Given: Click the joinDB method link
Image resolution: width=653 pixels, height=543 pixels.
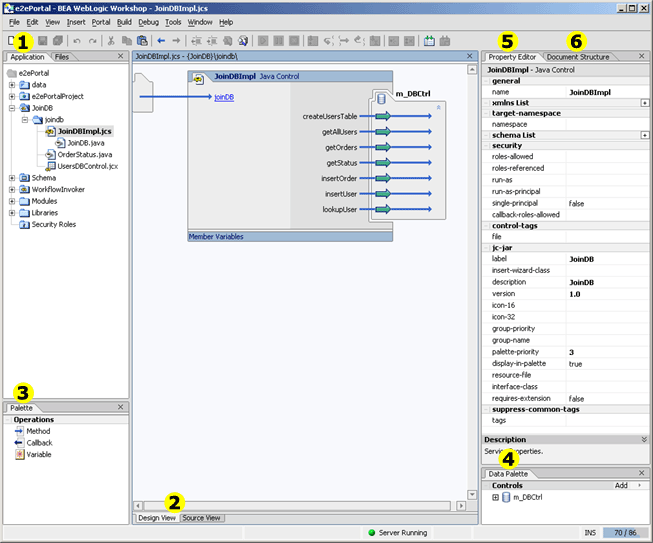Looking at the screenshot, I should click(224, 97).
